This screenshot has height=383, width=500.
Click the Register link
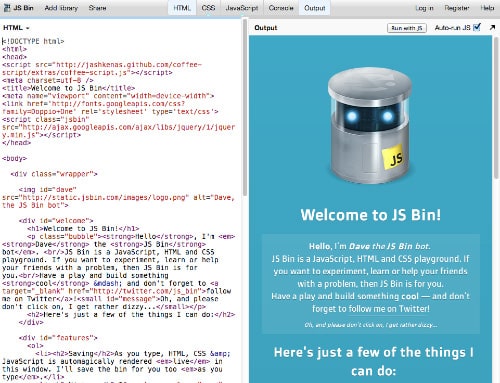[x=457, y=8]
